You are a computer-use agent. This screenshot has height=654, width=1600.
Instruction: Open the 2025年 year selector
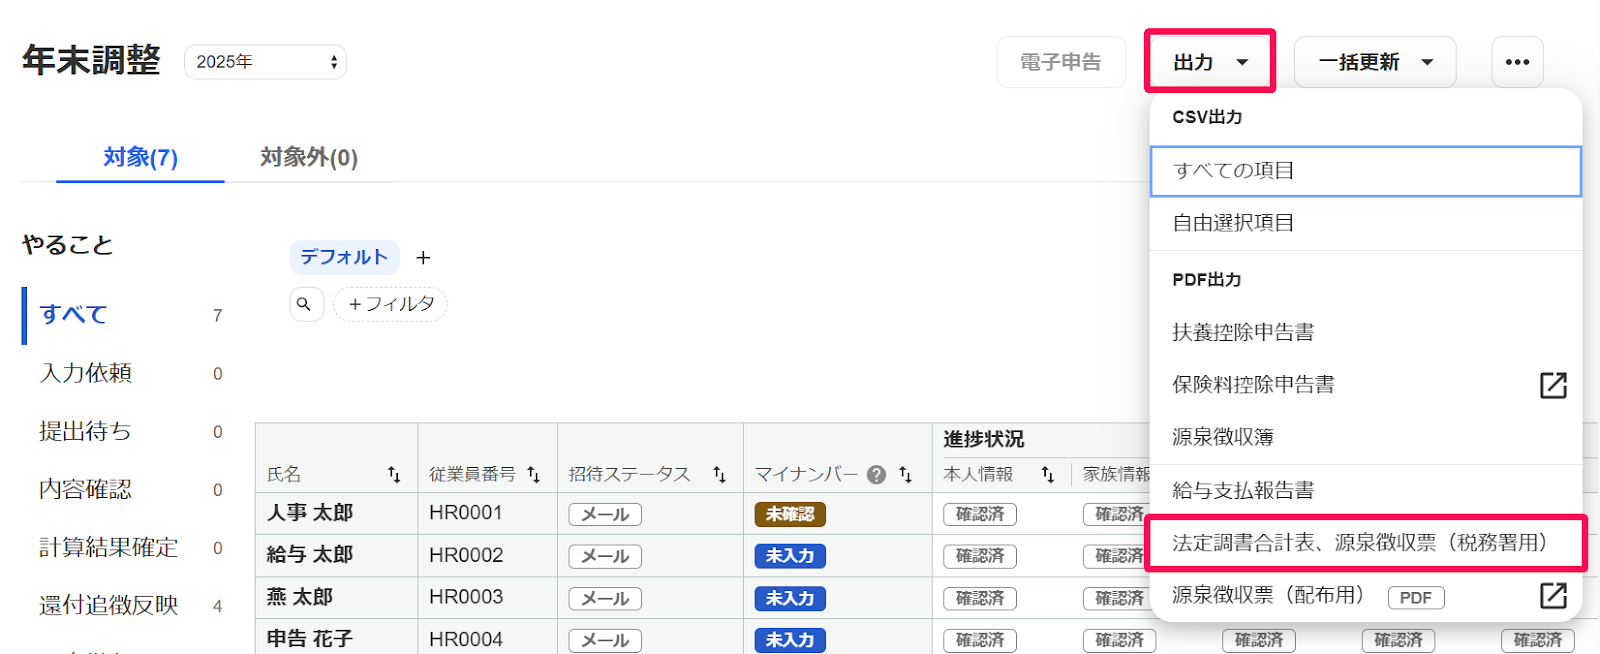tap(265, 62)
